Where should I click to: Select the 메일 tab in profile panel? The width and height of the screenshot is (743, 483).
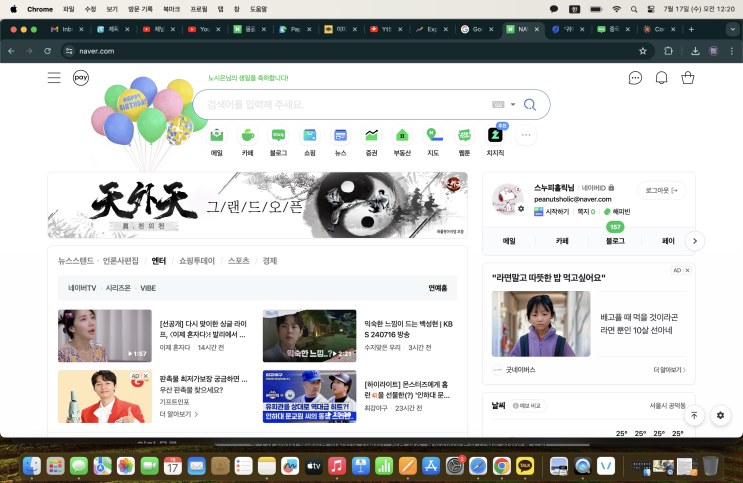(x=509, y=241)
